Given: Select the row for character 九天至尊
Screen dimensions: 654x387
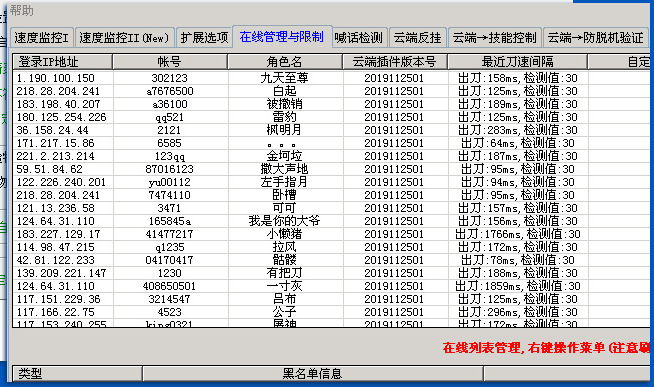Looking at the screenshot, I should [331, 78].
